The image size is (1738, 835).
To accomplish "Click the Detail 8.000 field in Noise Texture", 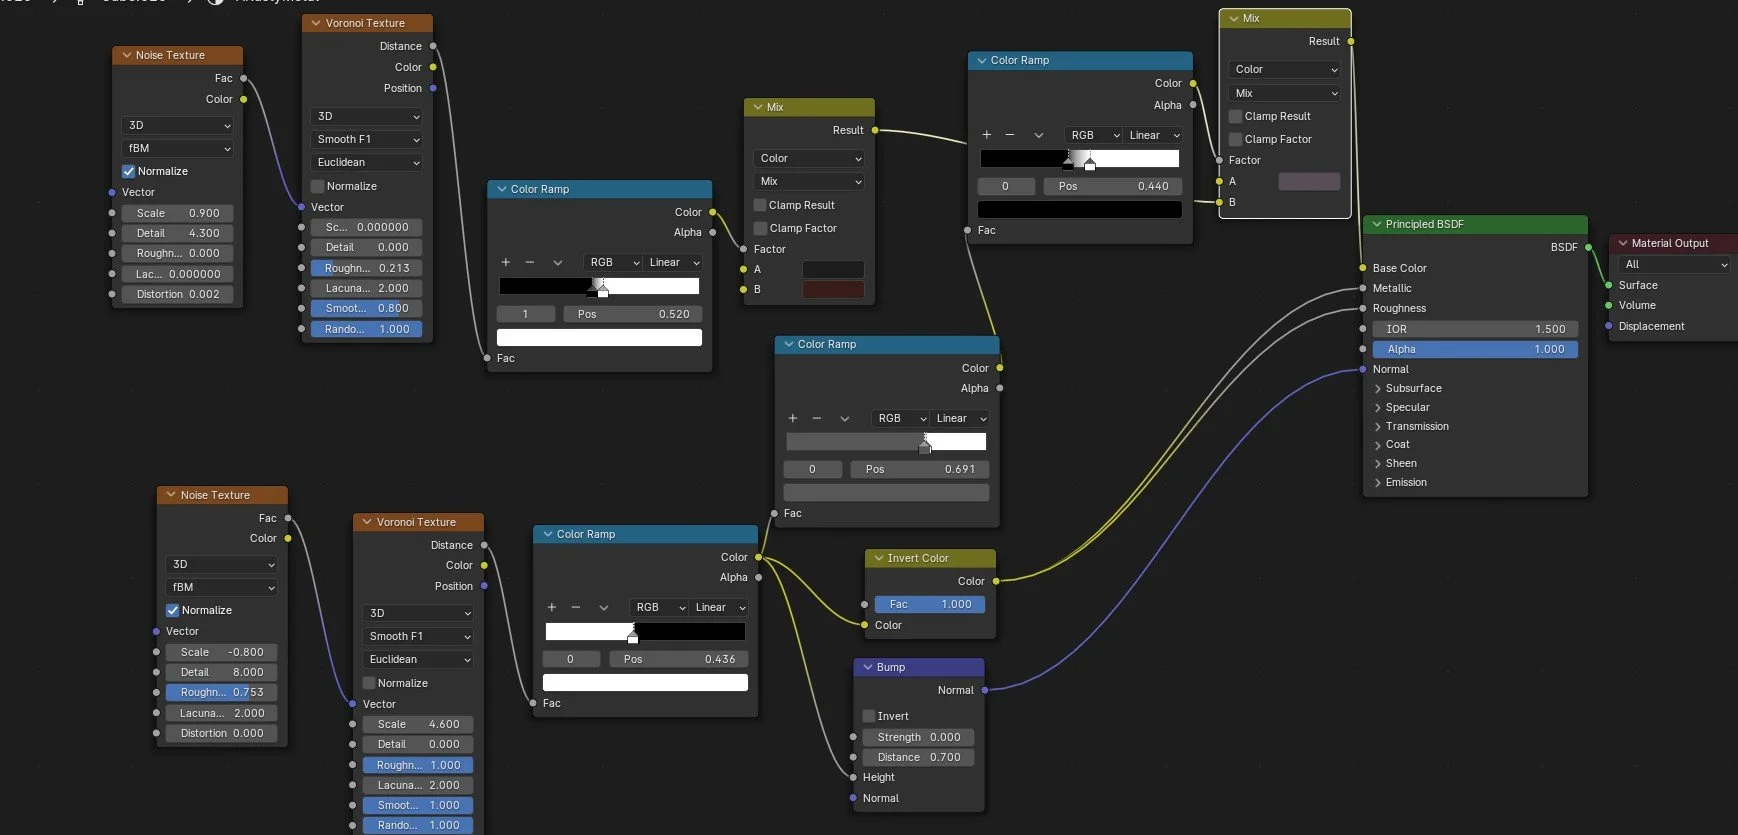I will tap(222, 672).
